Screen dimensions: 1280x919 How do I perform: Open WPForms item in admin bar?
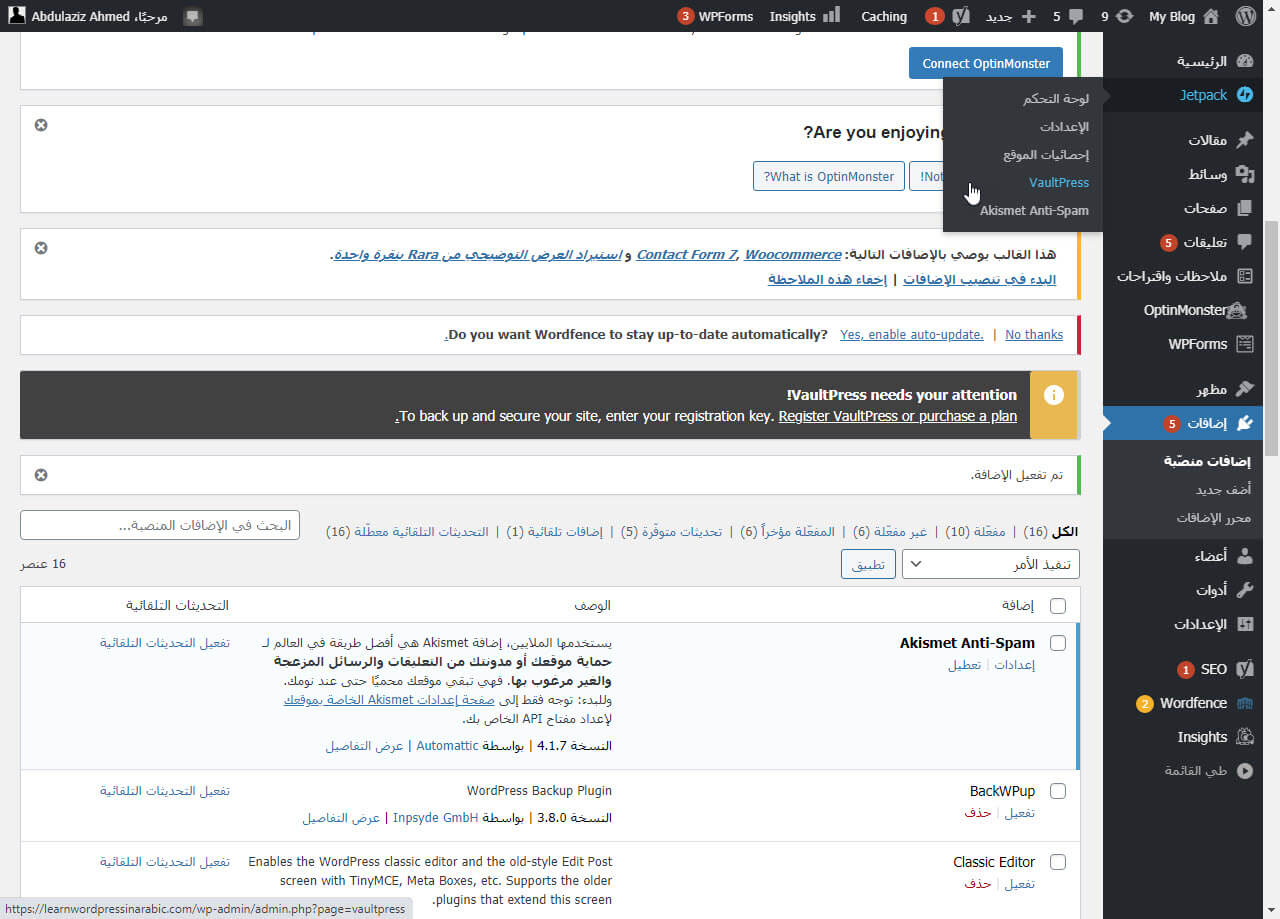715,16
